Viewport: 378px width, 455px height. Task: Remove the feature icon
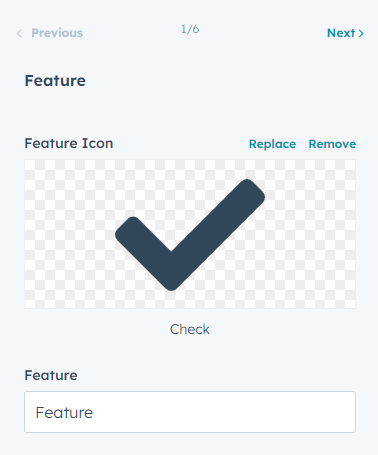[x=332, y=144]
